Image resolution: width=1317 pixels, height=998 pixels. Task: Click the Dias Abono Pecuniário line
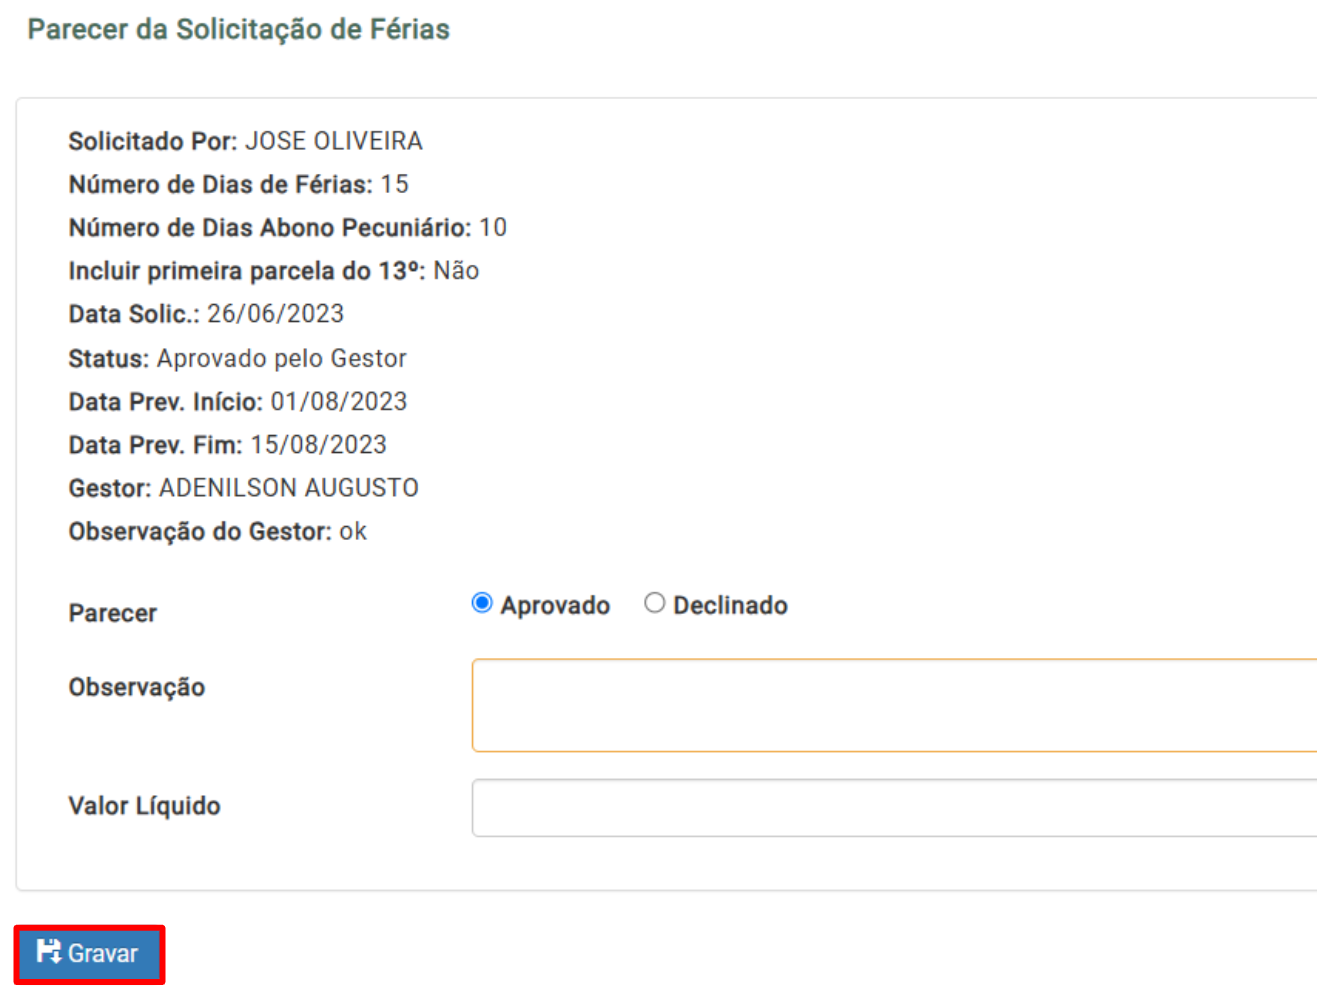tap(288, 228)
